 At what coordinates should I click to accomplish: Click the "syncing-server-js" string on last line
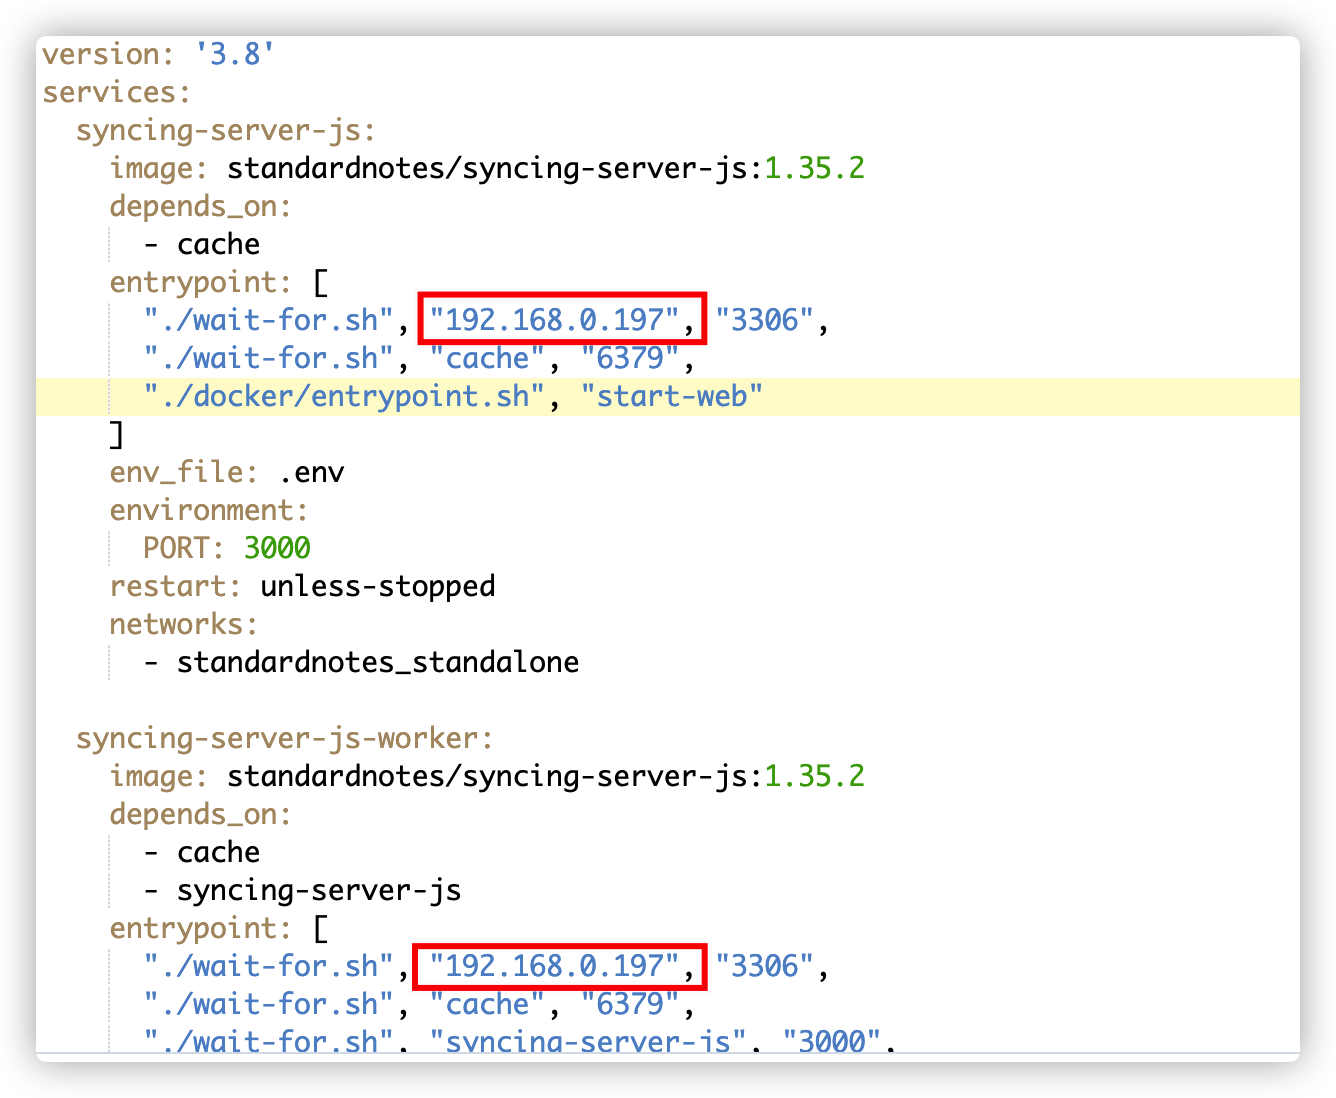(x=588, y=1040)
